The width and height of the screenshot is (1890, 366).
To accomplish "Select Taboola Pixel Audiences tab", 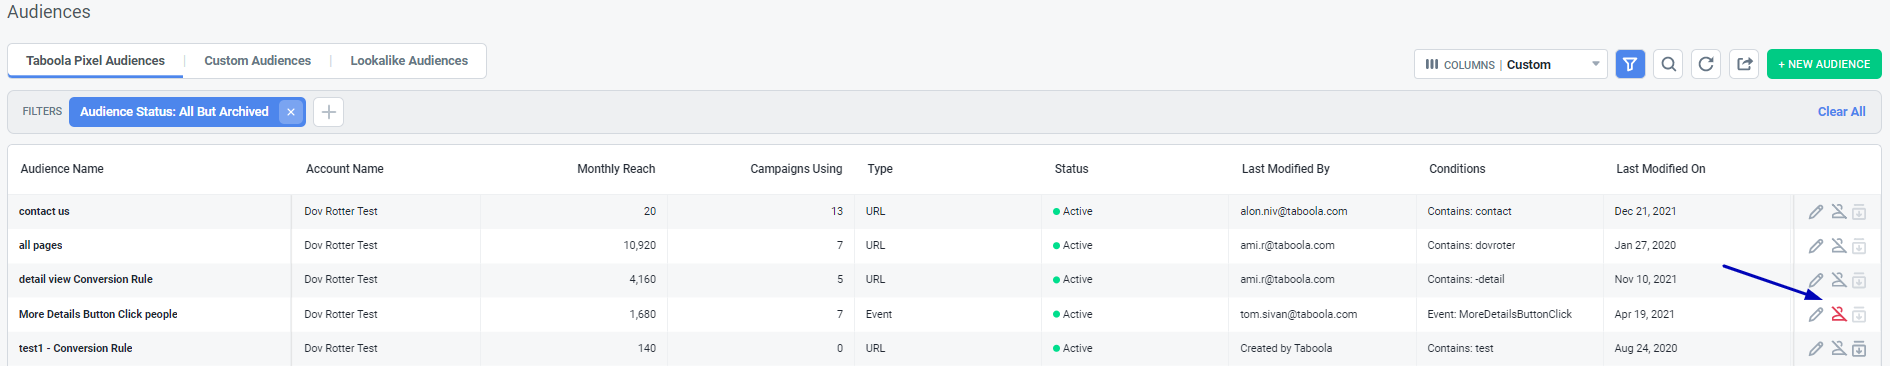I will [x=95, y=61].
